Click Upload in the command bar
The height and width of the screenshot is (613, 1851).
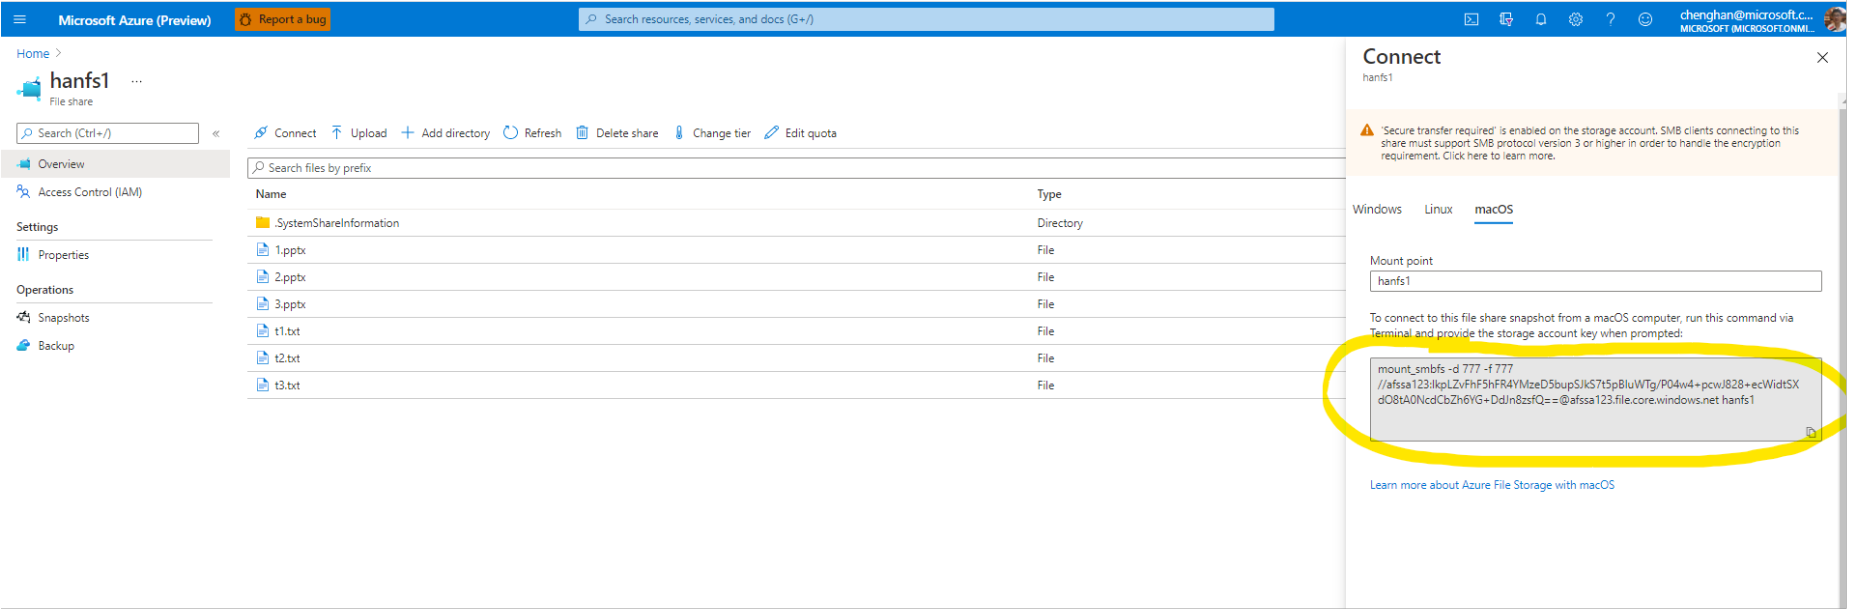[x=359, y=133]
